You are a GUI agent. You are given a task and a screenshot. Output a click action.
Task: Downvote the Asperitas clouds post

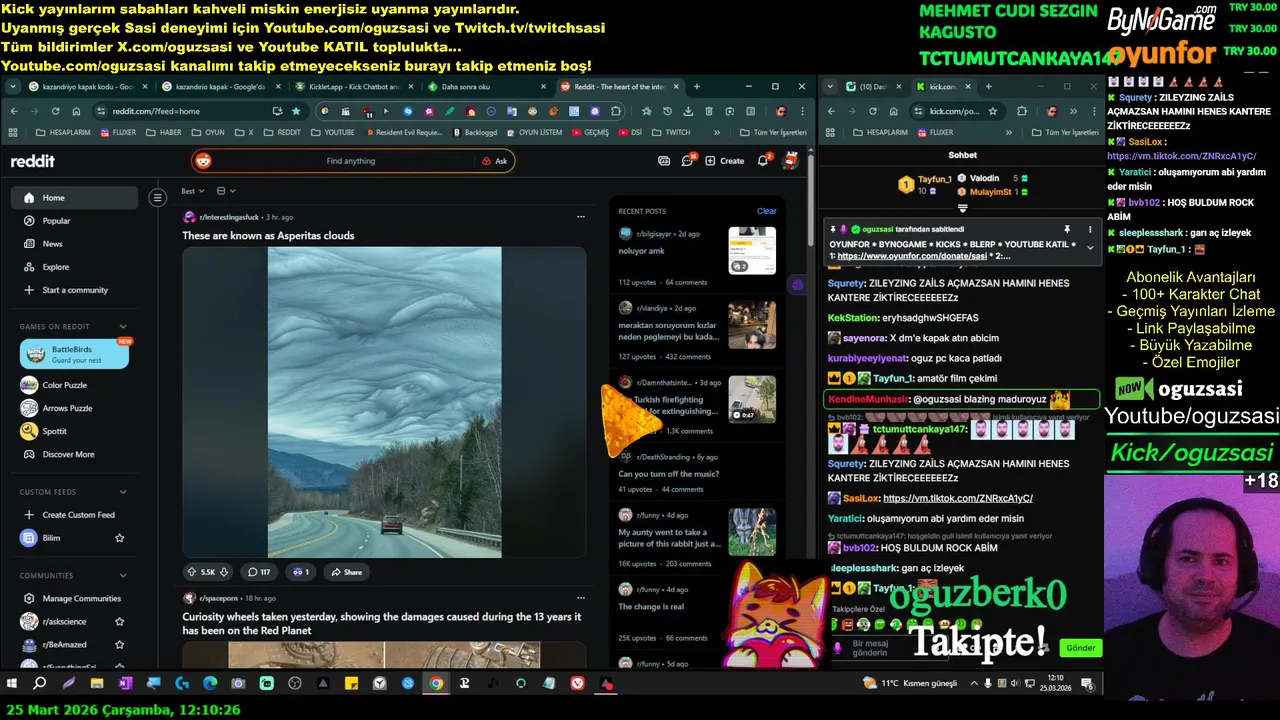click(x=224, y=572)
